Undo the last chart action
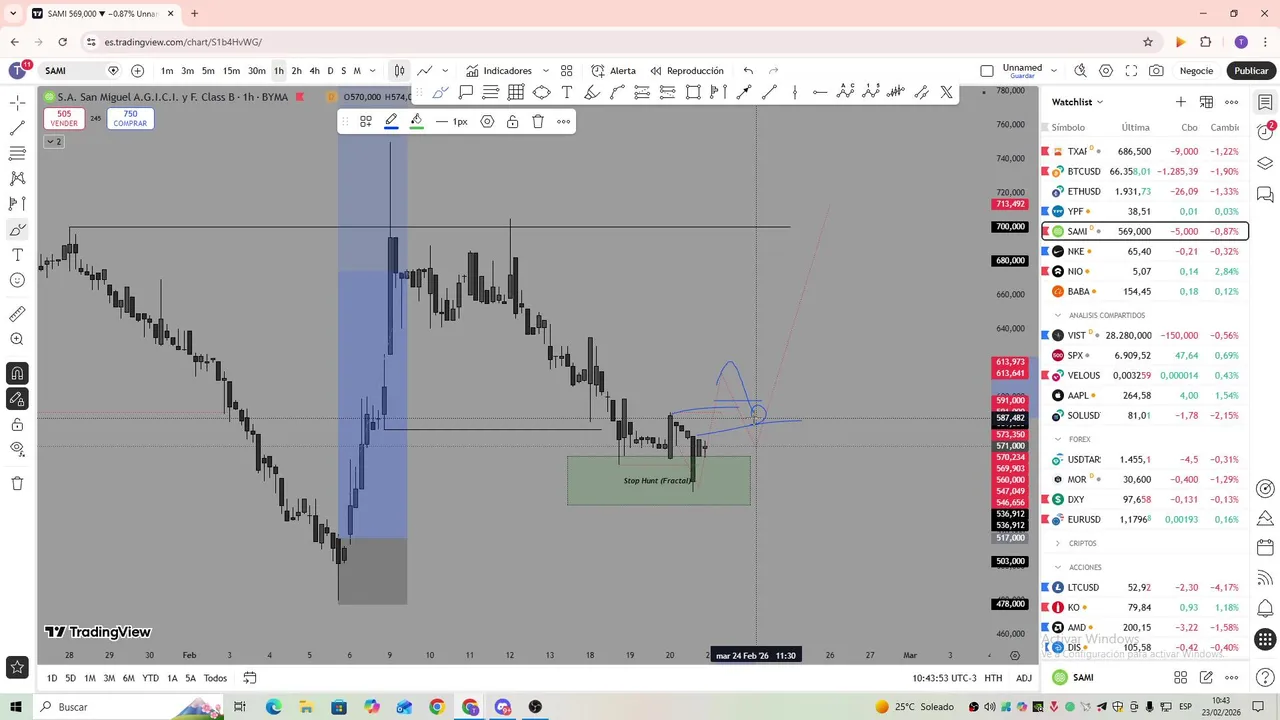 pyautogui.click(x=748, y=71)
